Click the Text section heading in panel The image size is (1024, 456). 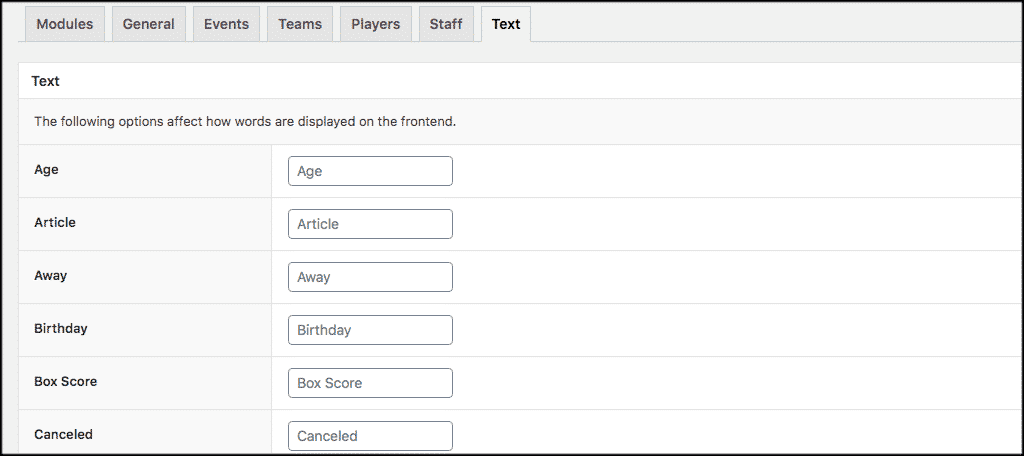point(46,81)
